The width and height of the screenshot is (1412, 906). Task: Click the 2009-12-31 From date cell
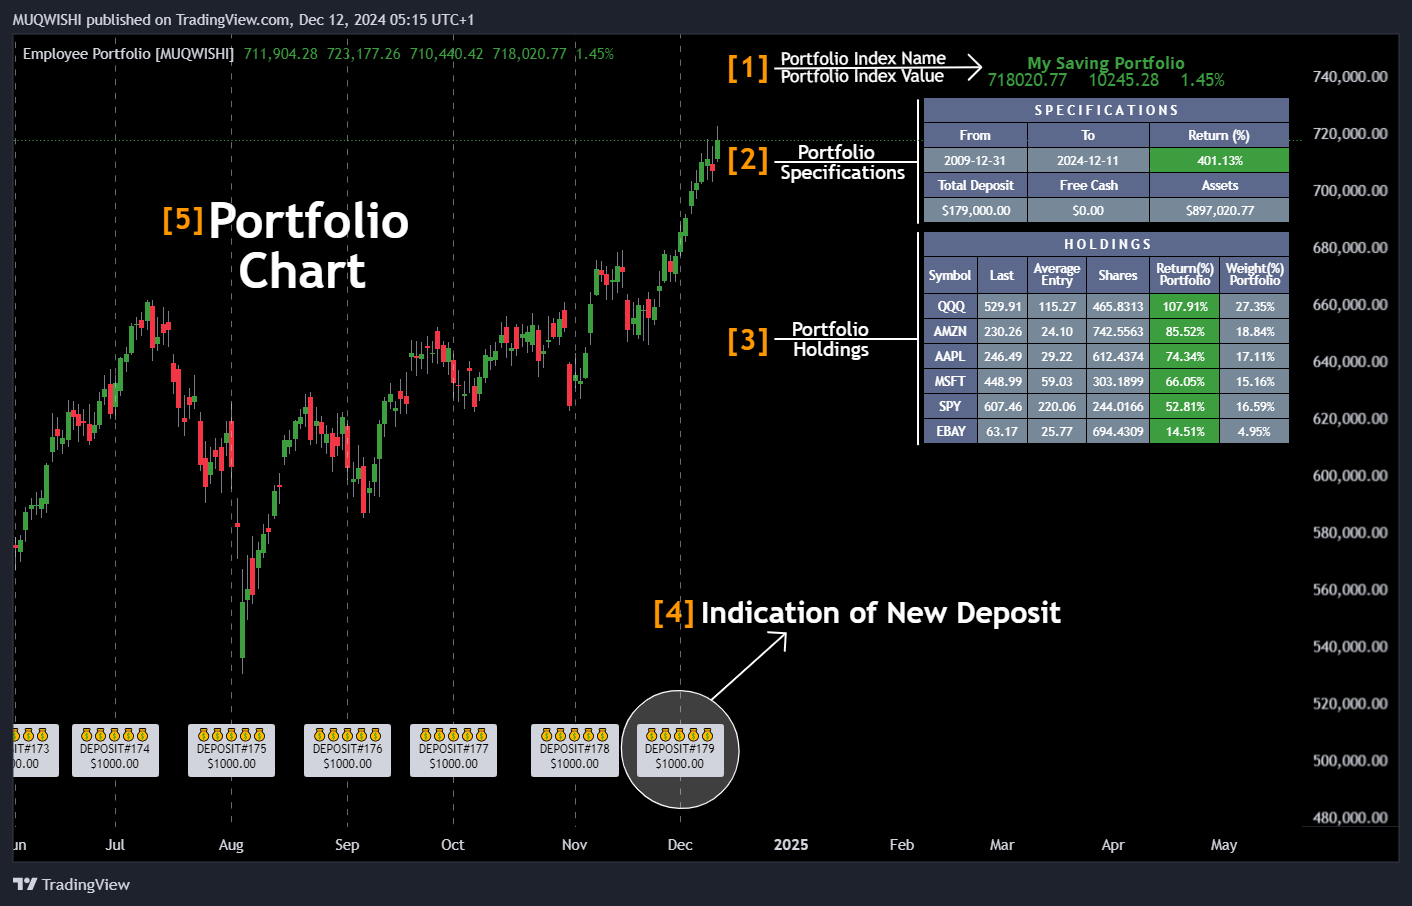click(975, 160)
